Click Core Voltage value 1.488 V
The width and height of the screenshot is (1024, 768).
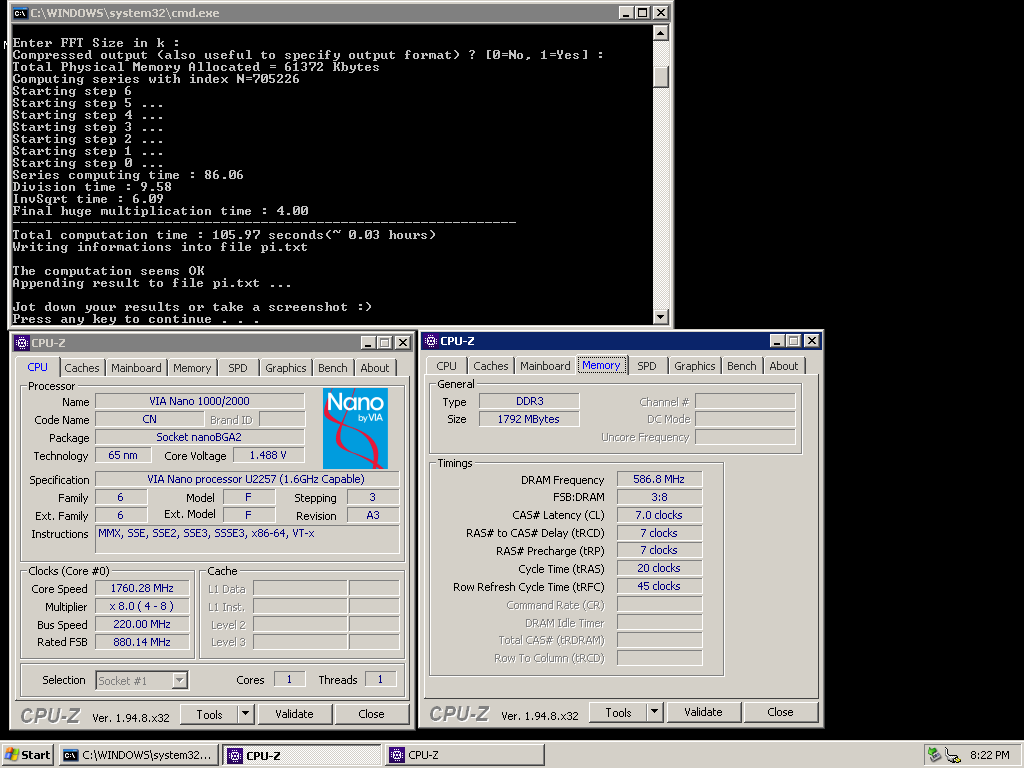pyautogui.click(x=268, y=455)
